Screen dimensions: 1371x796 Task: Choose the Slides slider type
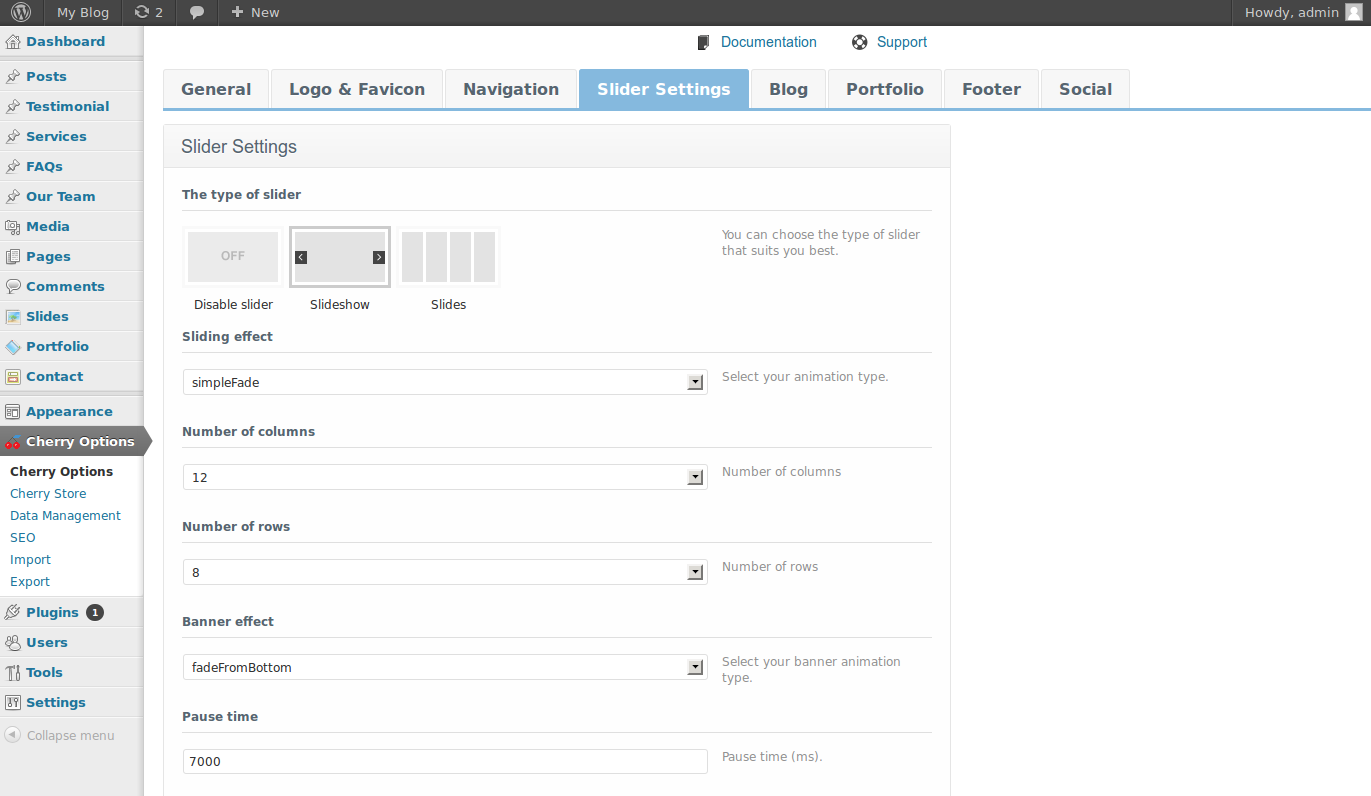coord(448,257)
